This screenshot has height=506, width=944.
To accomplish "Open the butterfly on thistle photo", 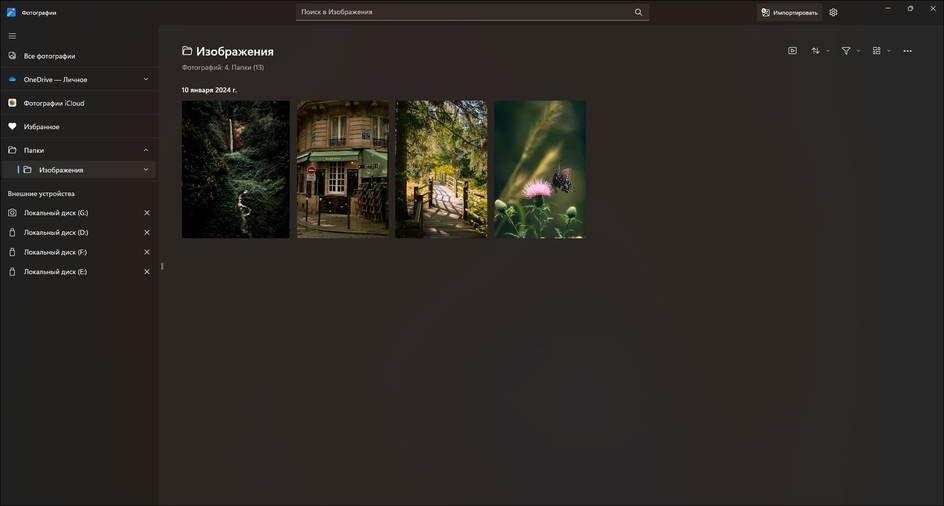I will pos(540,169).
